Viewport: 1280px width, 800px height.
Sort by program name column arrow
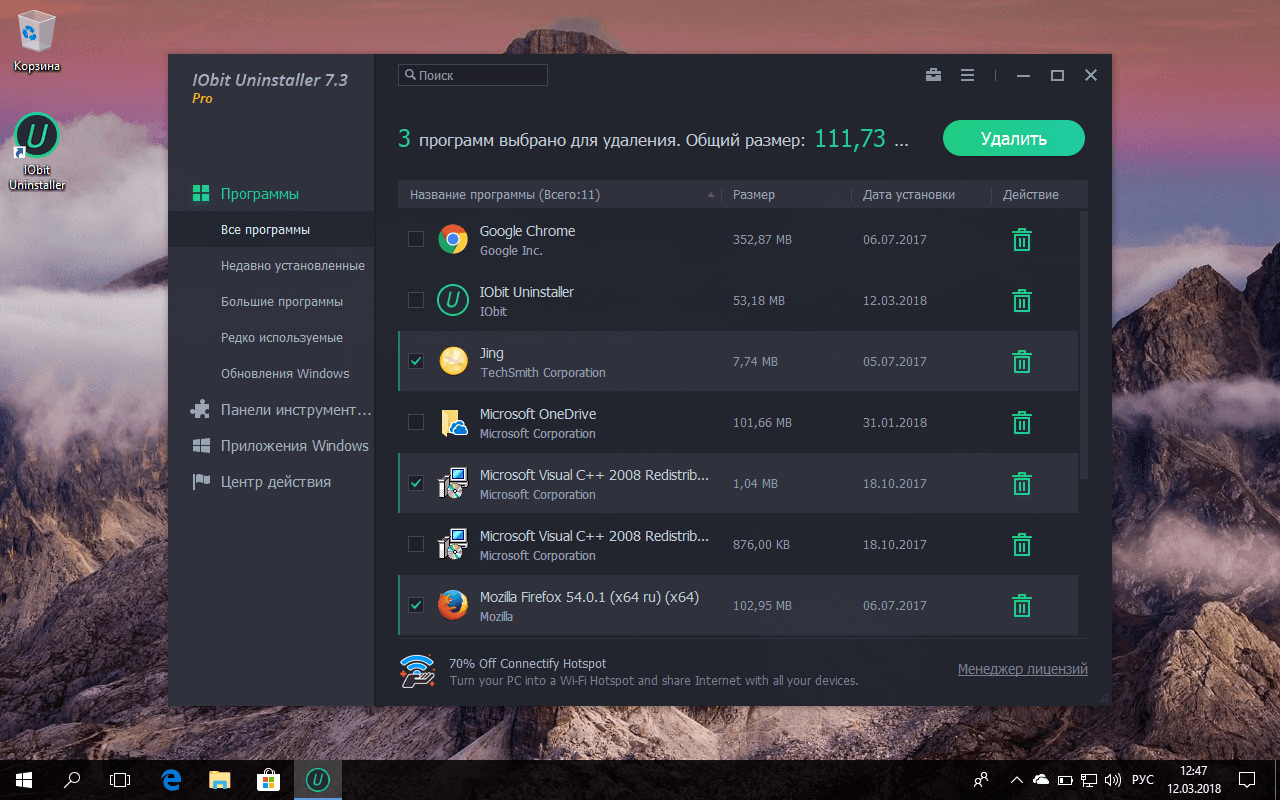click(x=711, y=195)
